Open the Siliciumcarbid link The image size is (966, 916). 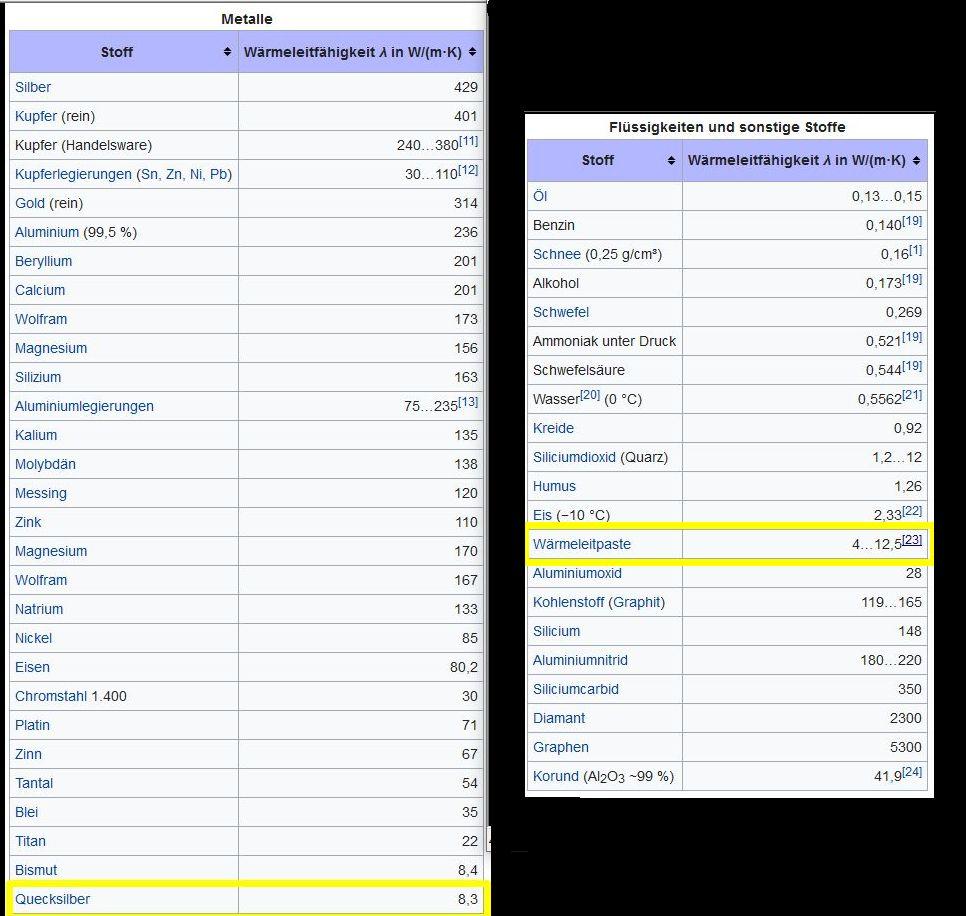[x=575, y=689]
